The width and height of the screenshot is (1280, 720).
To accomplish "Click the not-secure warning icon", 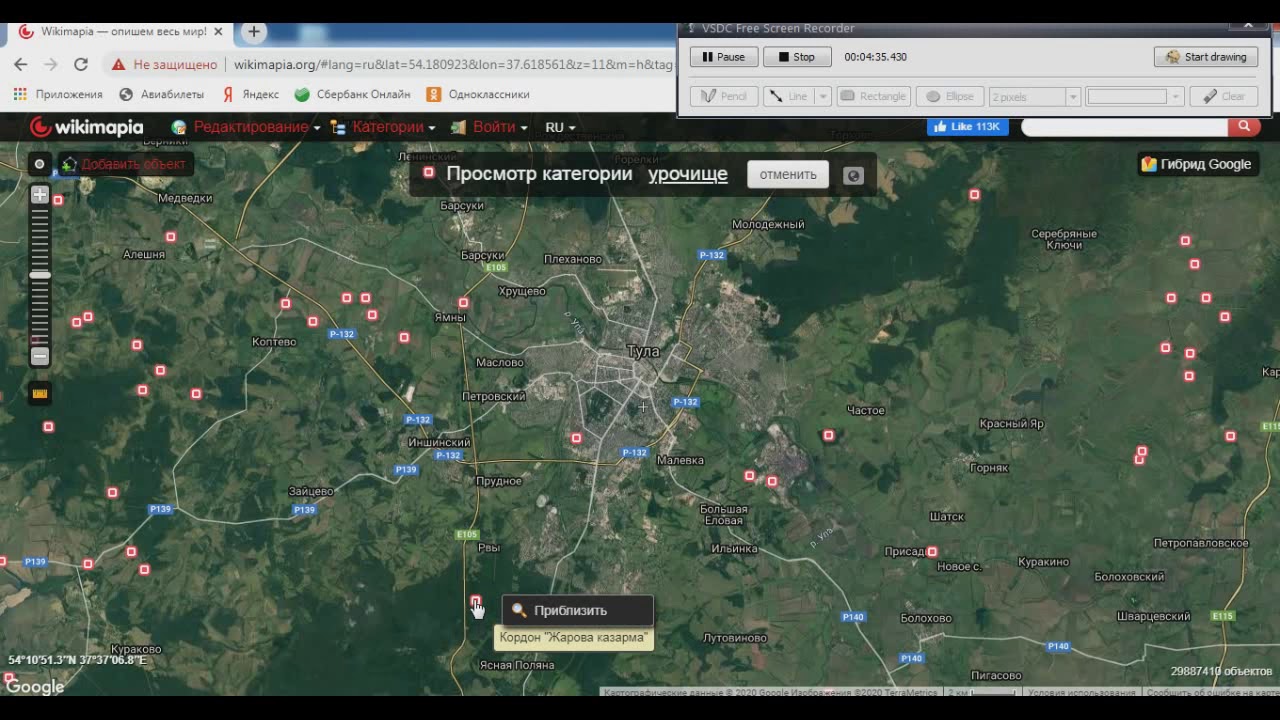I will [118, 64].
